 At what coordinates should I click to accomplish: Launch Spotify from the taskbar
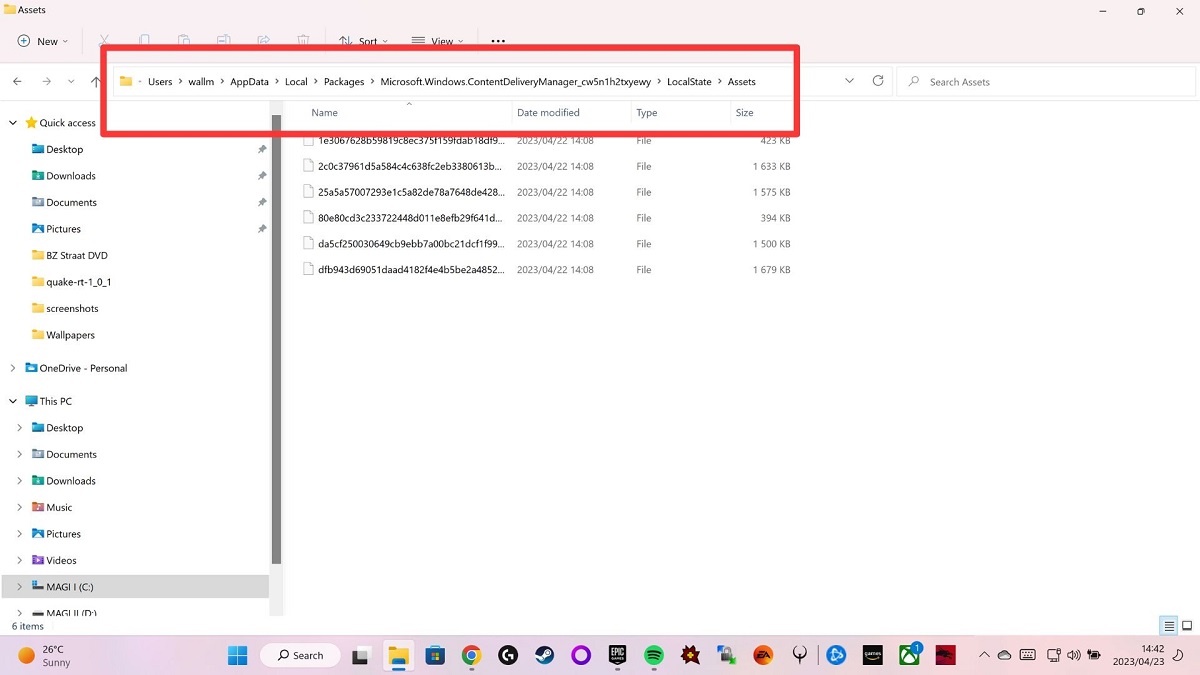pos(653,655)
